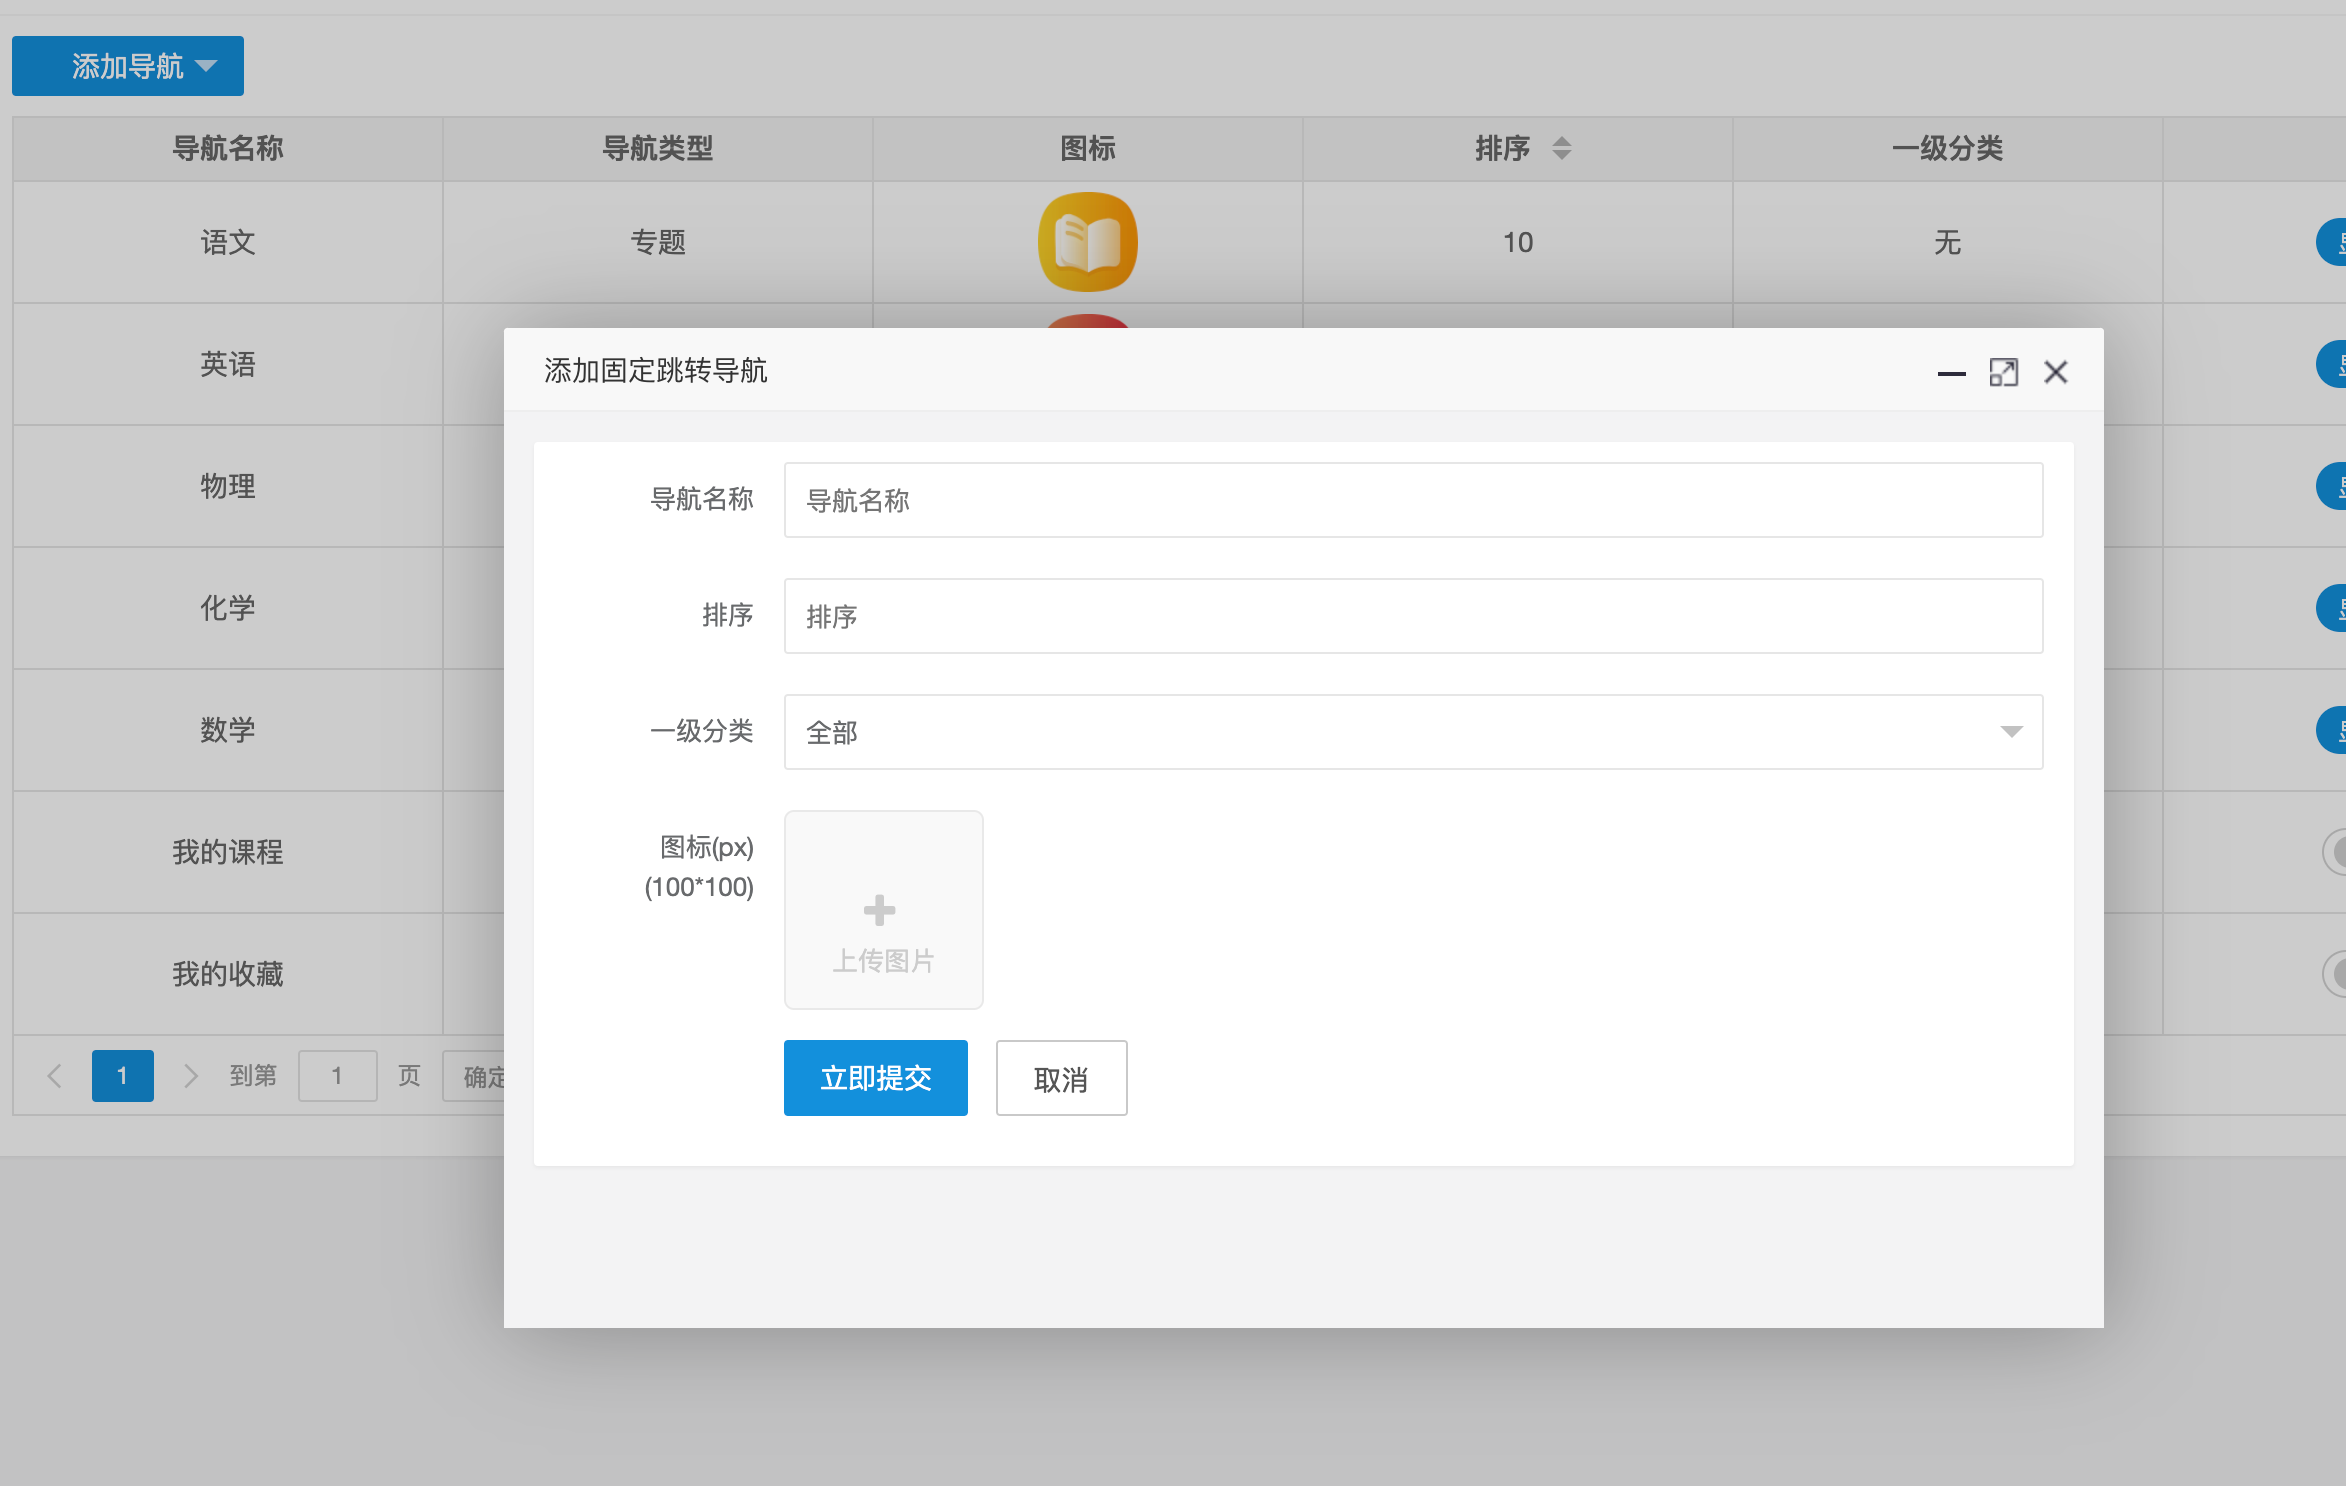
Task: Click the 语文 name cell
Action: pos(228,242)
